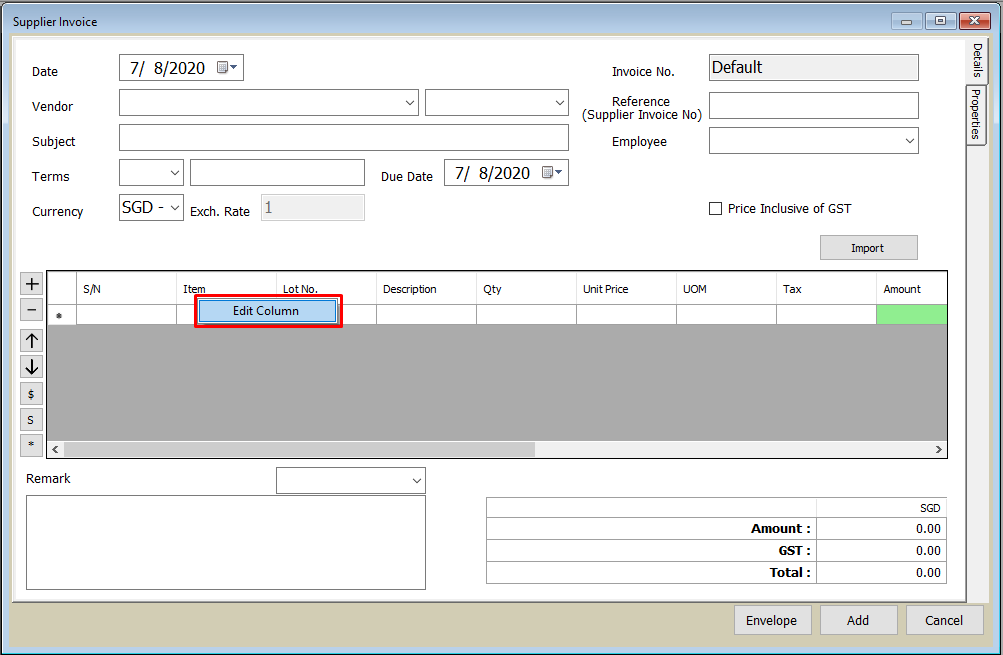Minimize the Supplier Invoice window
This screenshot has width=1003, height=655.
click(906, 21)
